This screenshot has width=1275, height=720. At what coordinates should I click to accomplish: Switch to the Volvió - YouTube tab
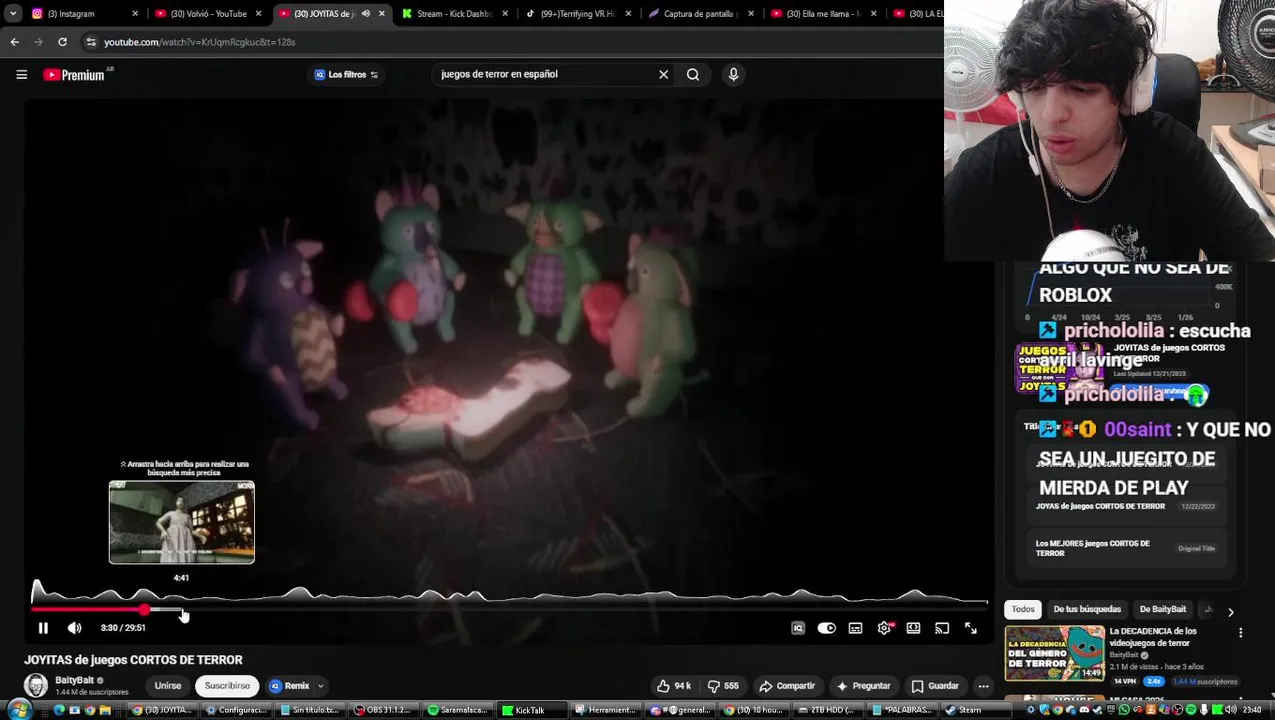tap(208, 14)
